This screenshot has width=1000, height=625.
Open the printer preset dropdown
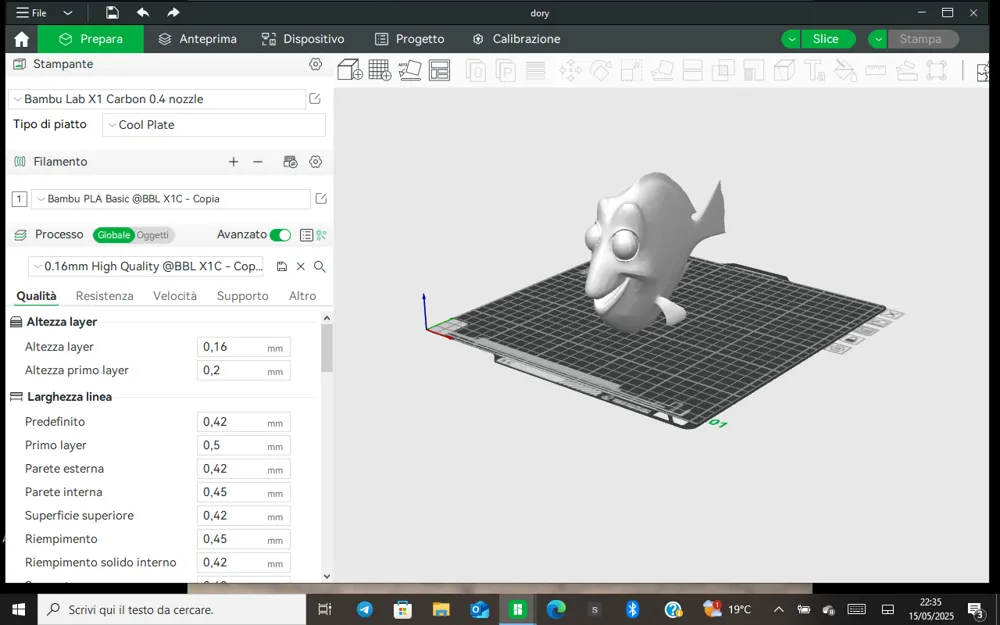click(157, 99)
